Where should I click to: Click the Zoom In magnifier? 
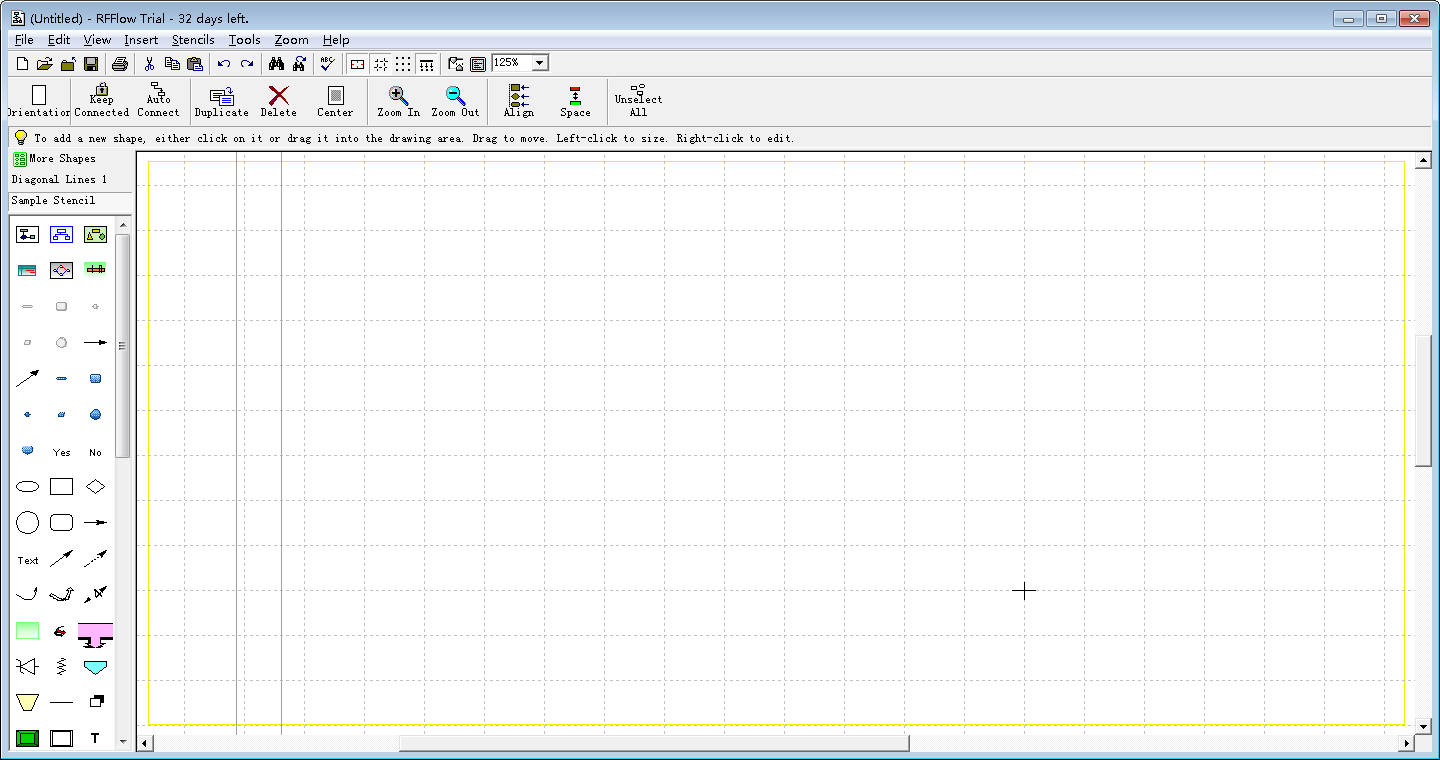(x=398, y=101)
